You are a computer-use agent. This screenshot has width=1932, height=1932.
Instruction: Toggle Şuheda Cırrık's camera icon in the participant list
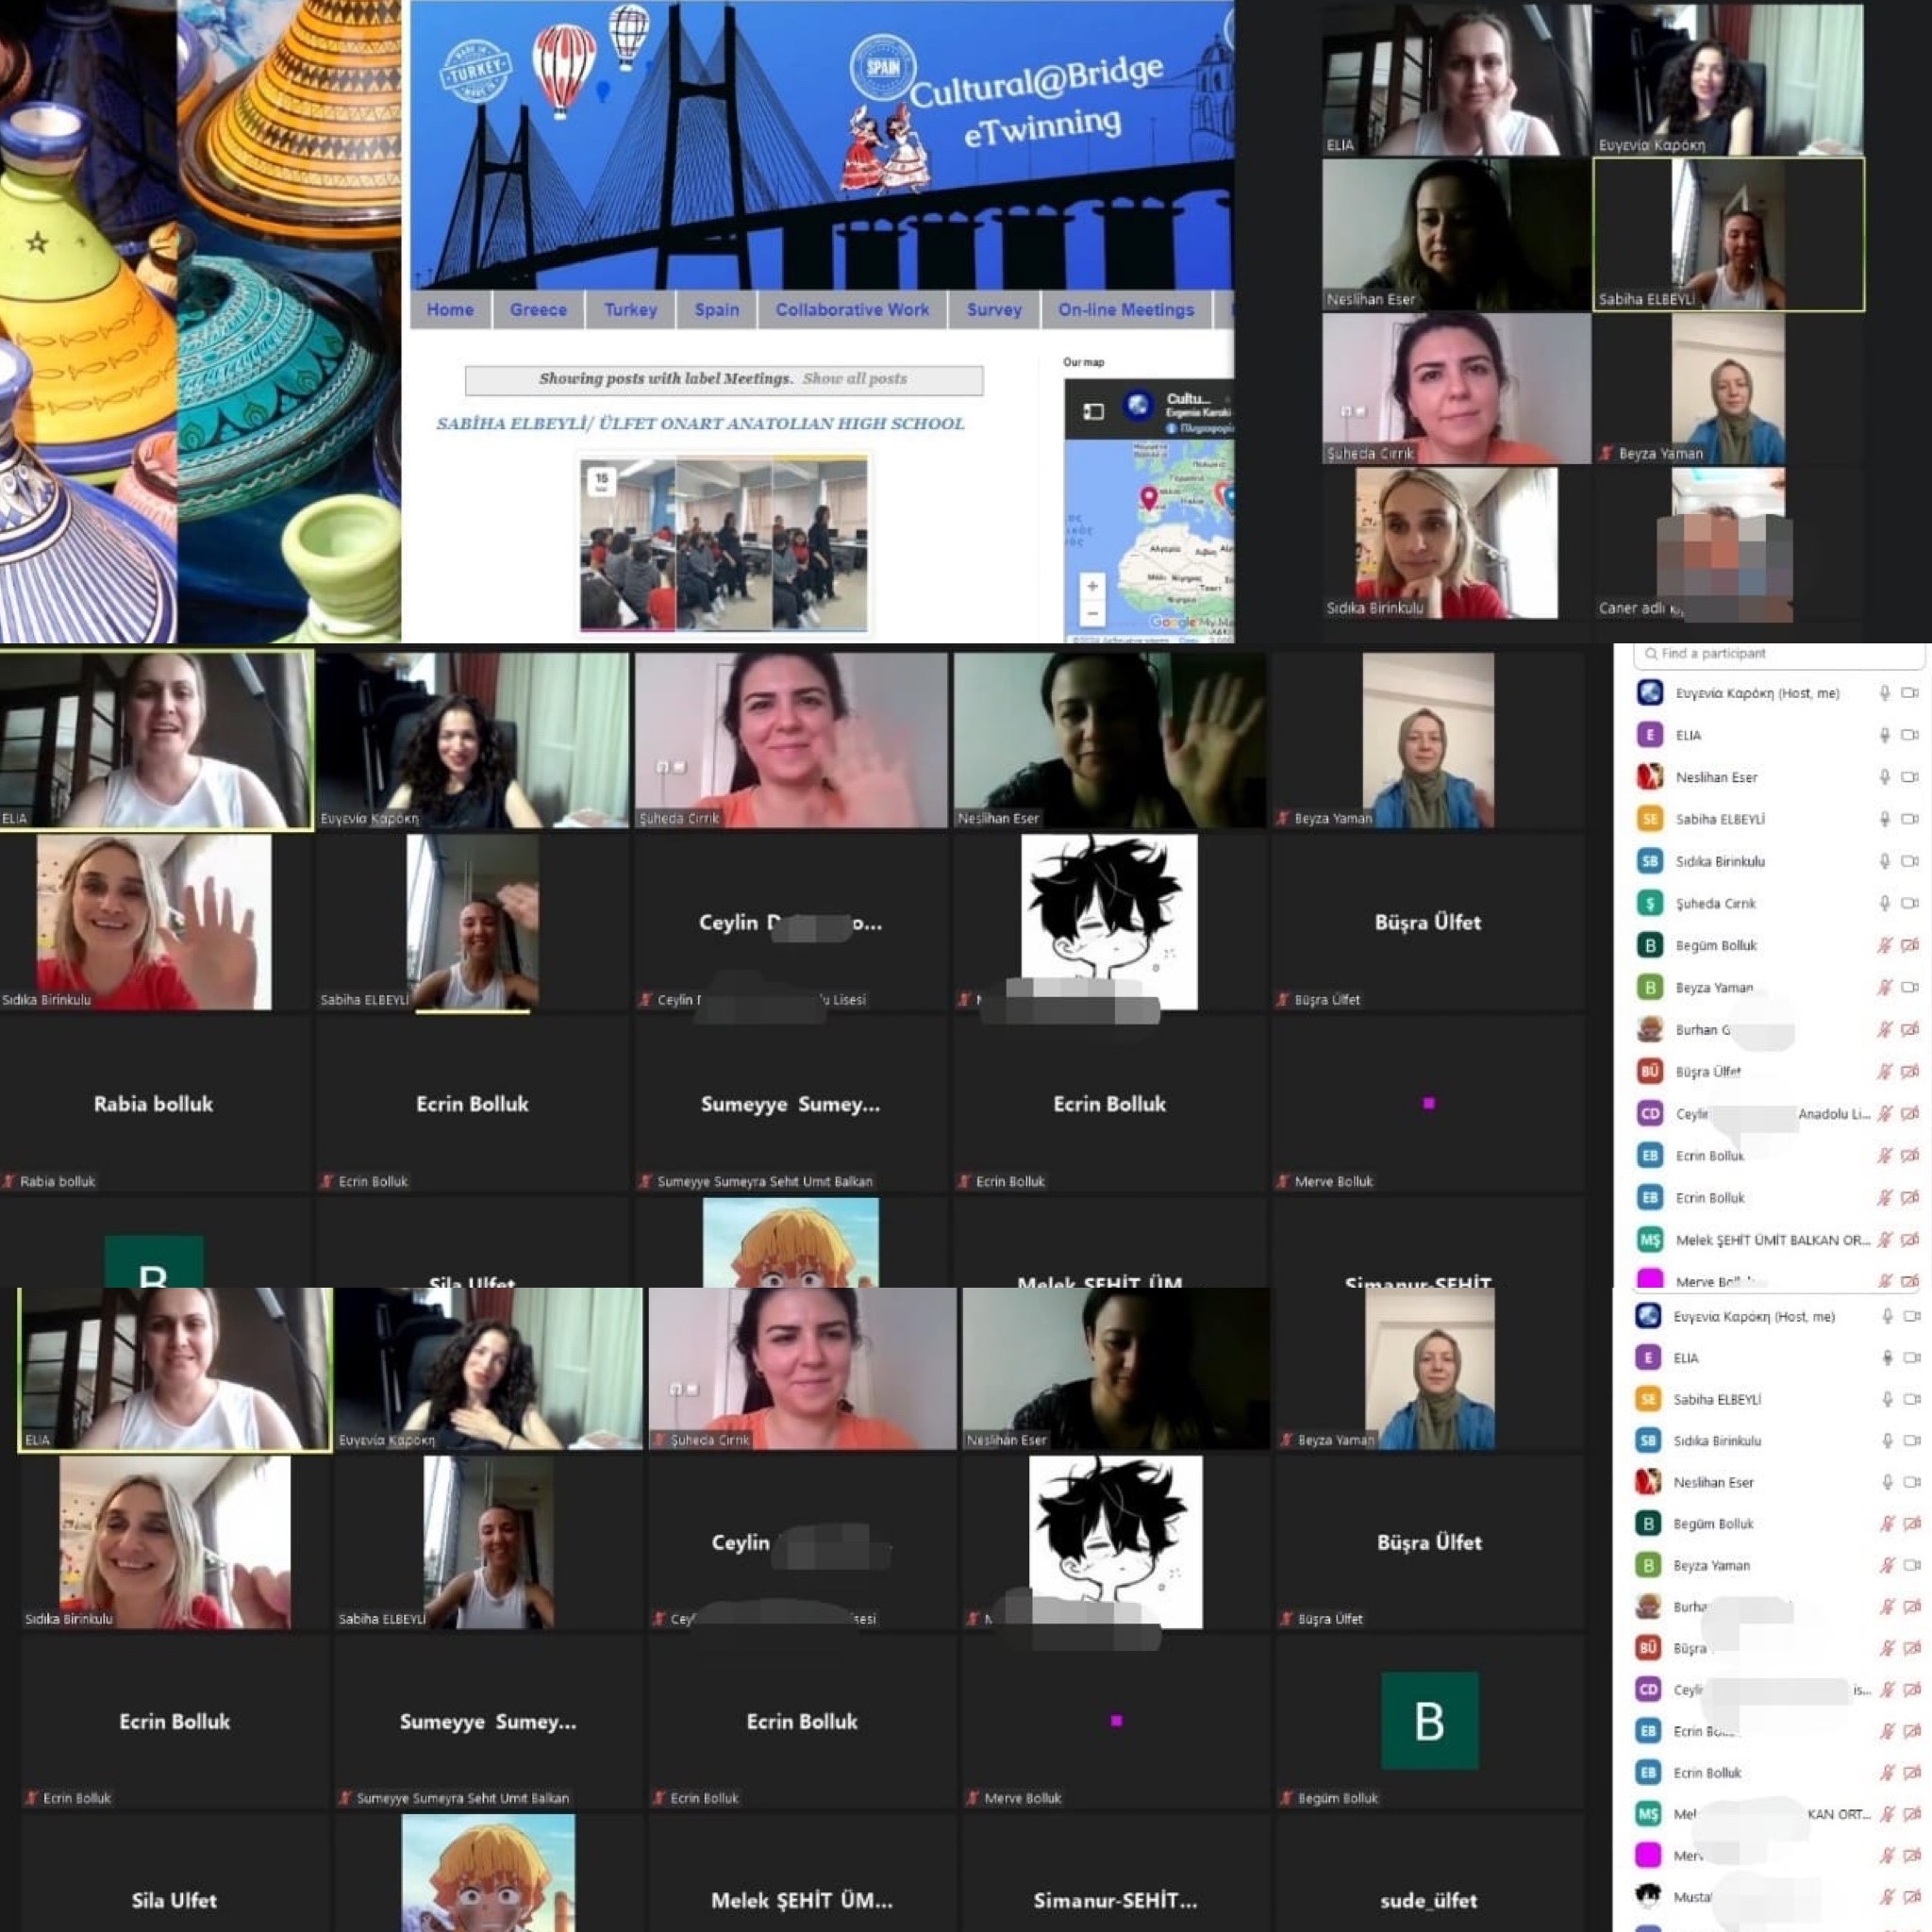1909,903
